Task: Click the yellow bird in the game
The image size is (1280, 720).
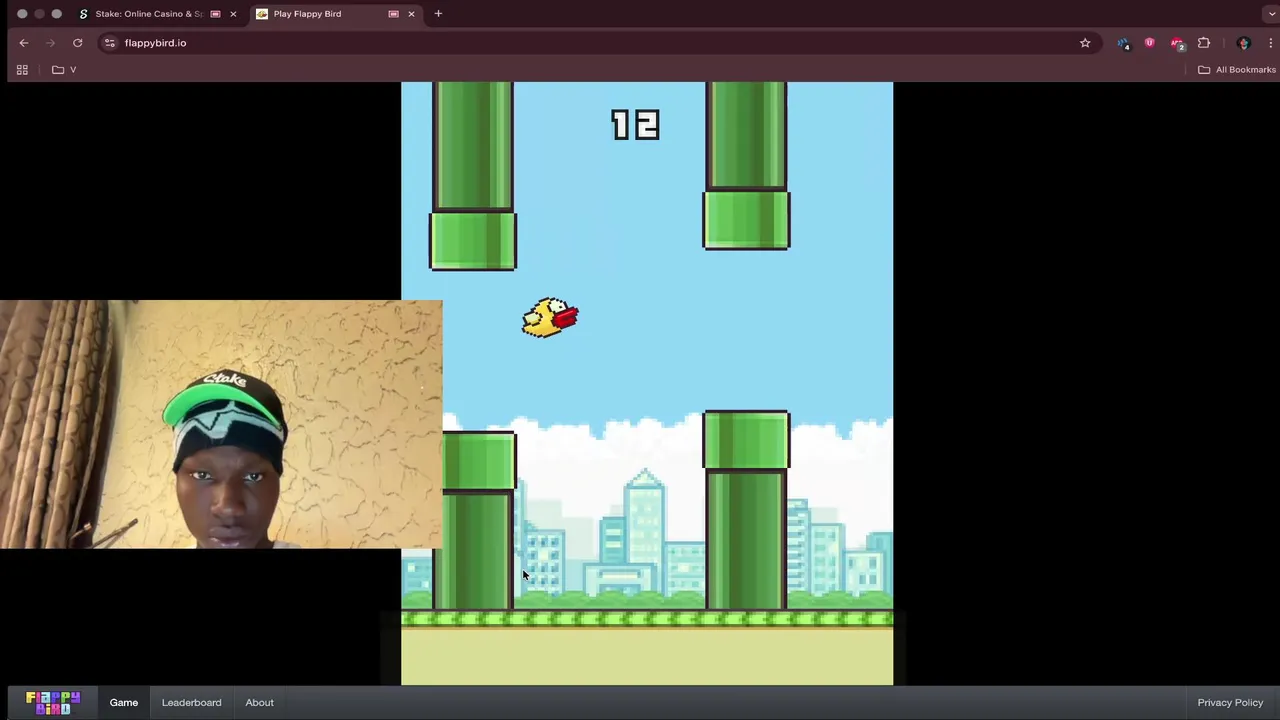Action: pos(550,318)
